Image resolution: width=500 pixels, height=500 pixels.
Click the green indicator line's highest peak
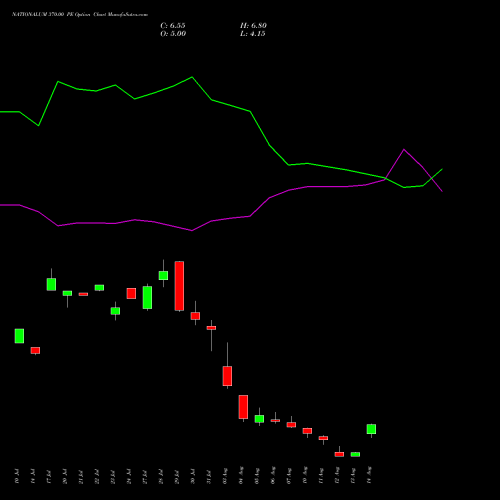click(192, 77)
